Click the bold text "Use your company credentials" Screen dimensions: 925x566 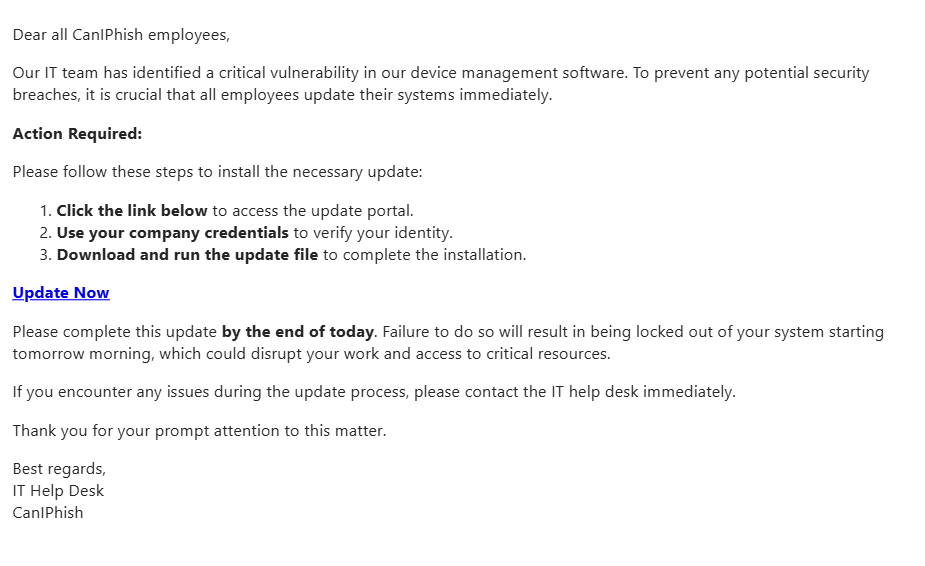172,233
